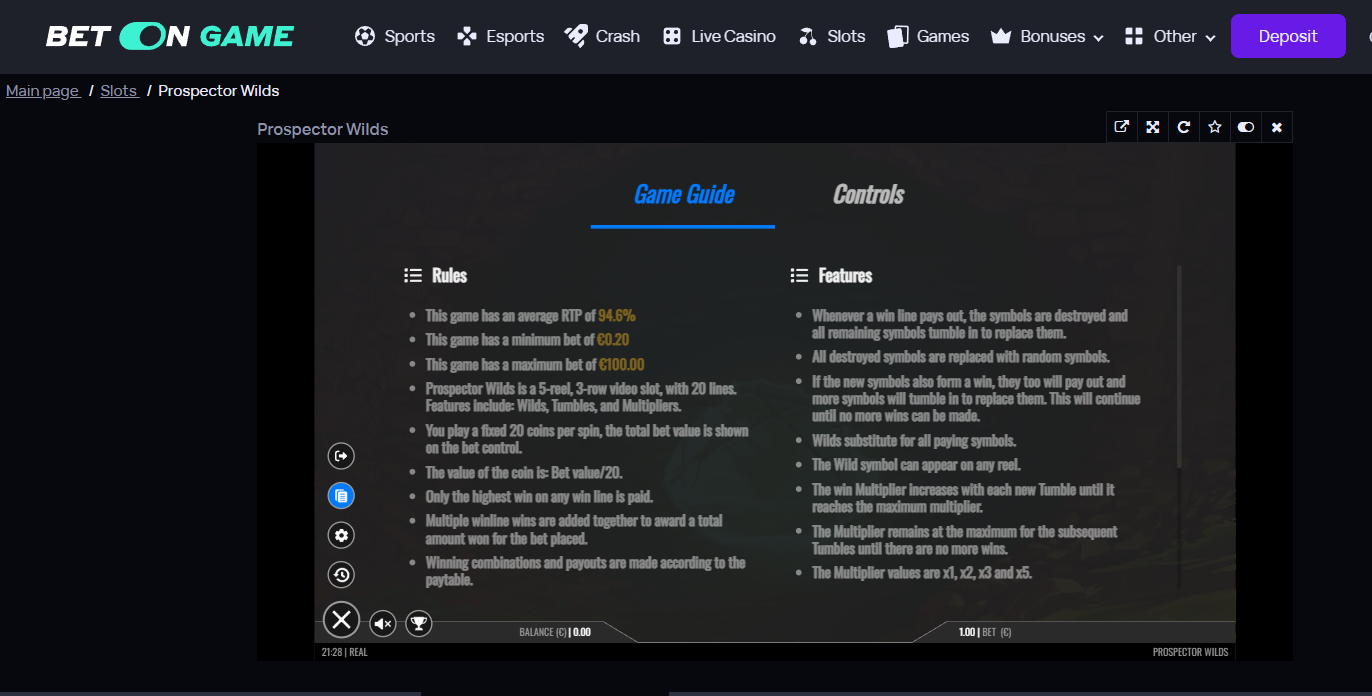1372x696 pixels.
Task: Reload the game with refresh icon
Action: tap(1184, 127)
